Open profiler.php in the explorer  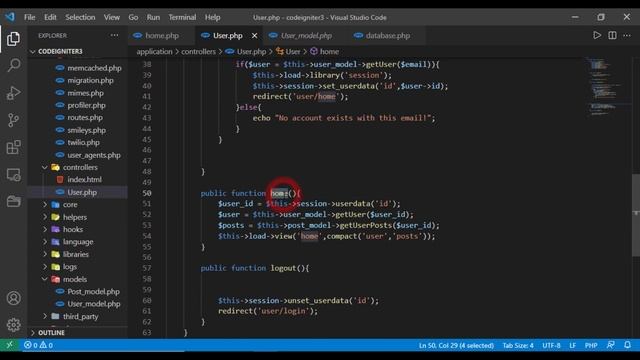86,105
